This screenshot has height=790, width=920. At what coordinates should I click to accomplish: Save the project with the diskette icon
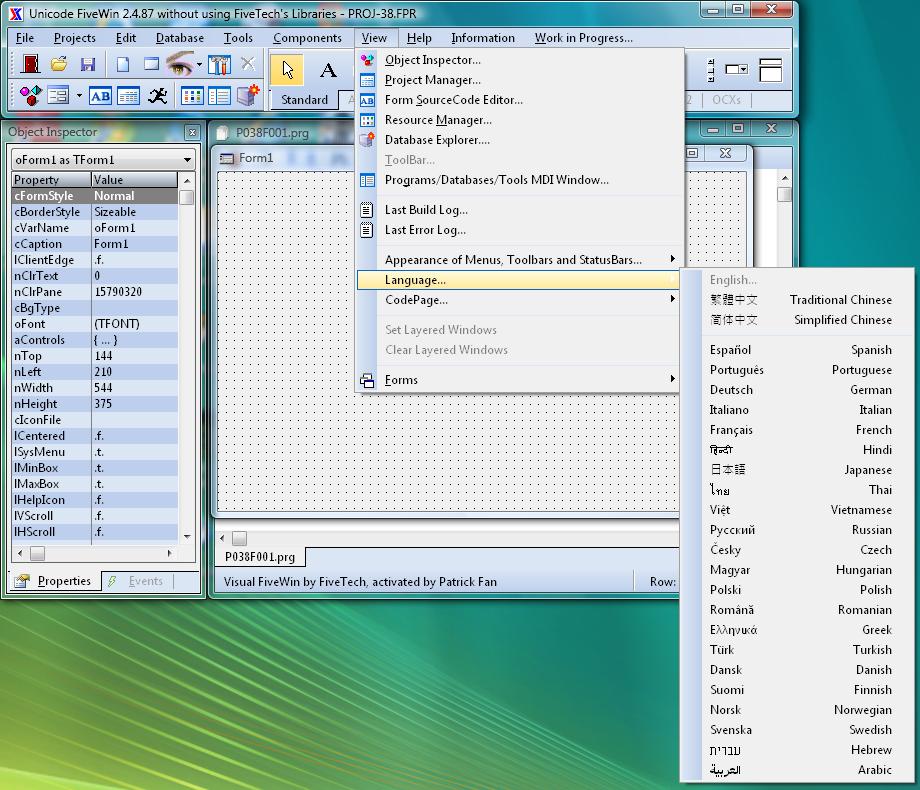tap(88, 63)
